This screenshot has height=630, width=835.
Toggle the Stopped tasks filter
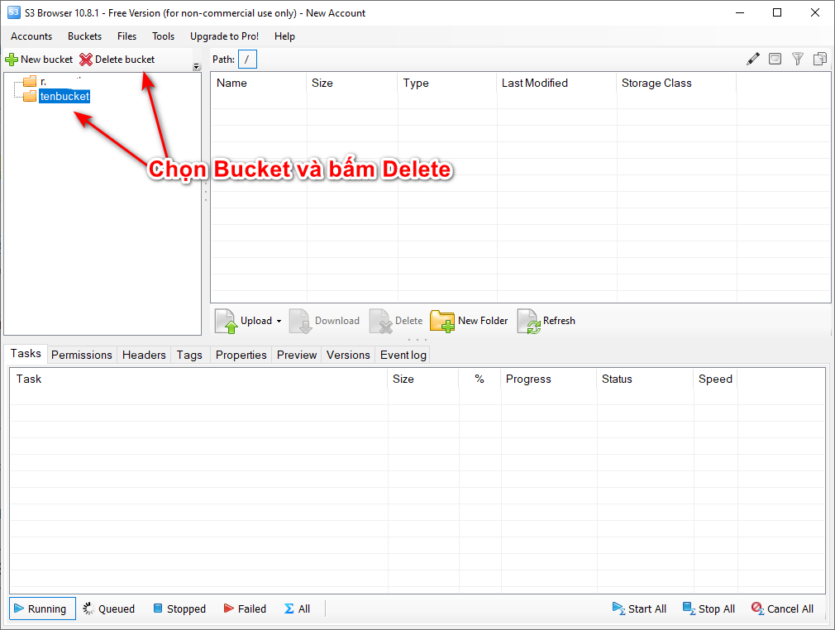pos(179,609)
